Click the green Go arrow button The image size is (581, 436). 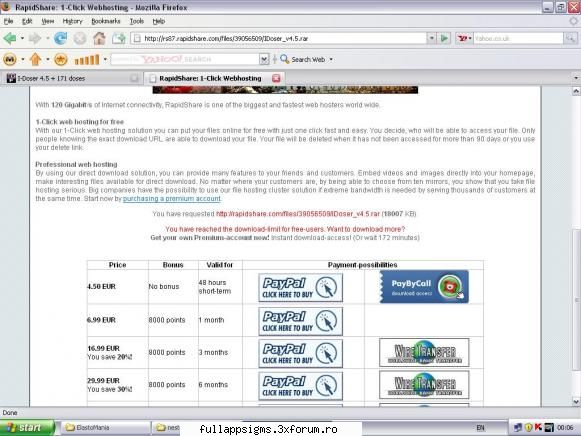coord(444,38)
